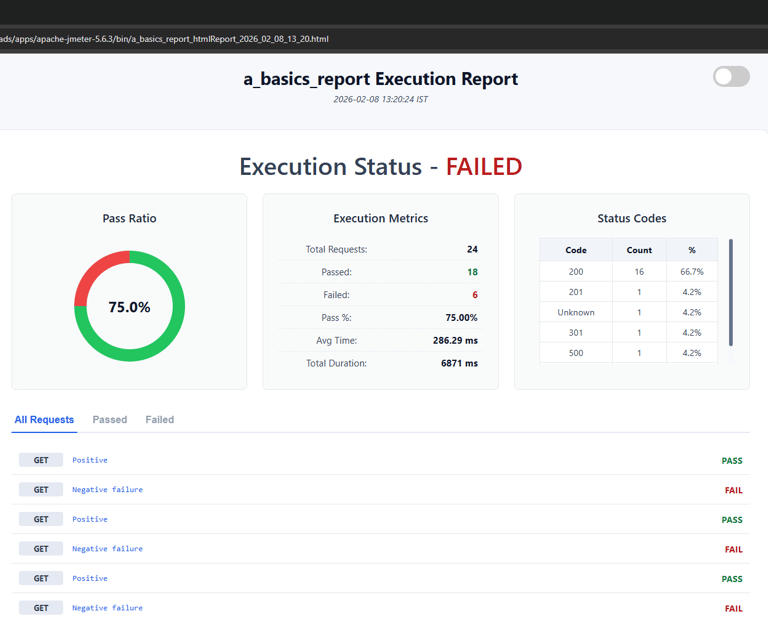Click the Execution Metrics card heading

tap(381, 218)
